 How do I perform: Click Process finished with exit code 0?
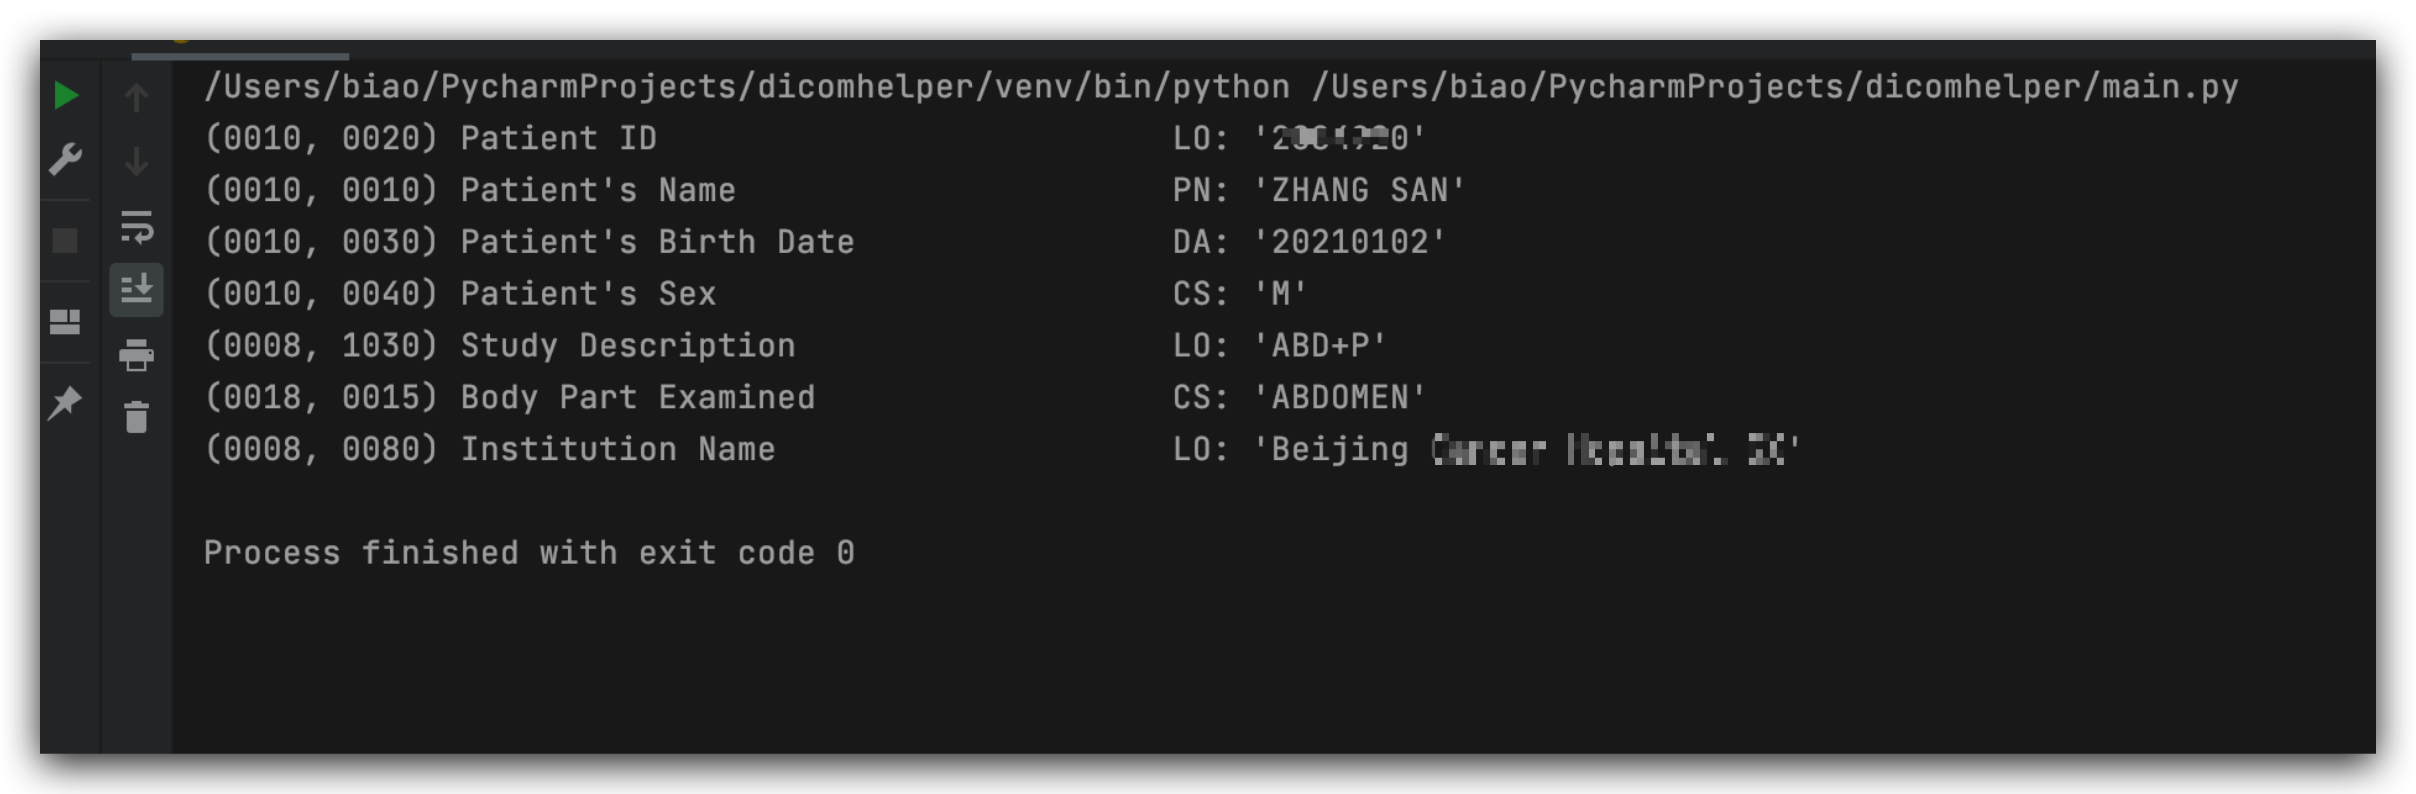(x=530, y=552)
